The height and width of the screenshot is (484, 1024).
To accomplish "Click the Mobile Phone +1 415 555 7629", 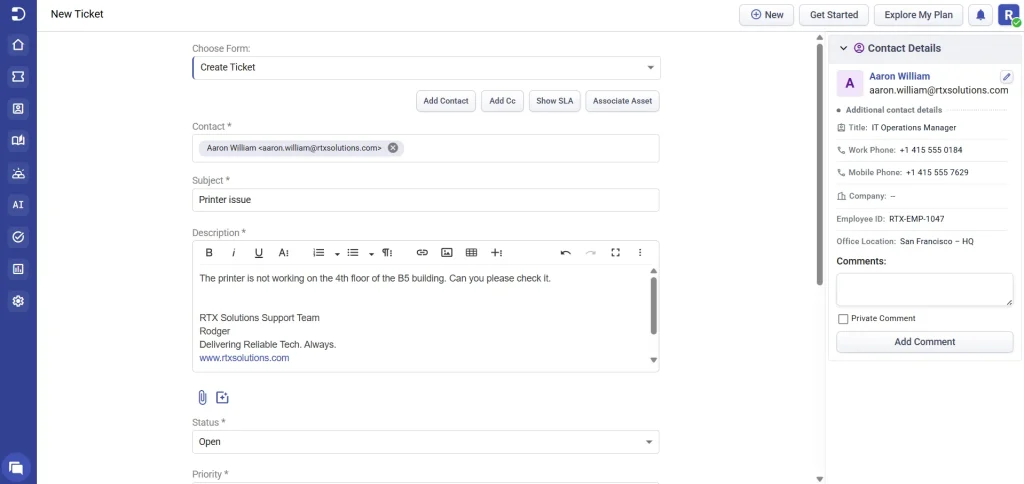I will pos(937,172).
